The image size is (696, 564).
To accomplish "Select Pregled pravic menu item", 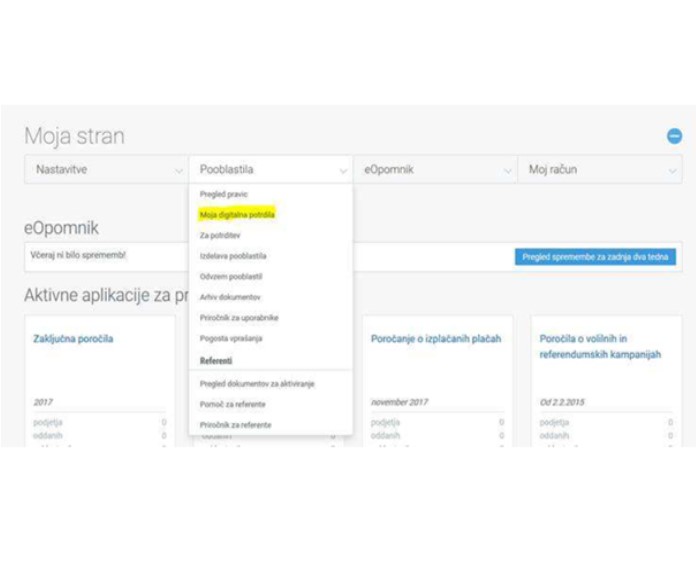I will (224, 194).
